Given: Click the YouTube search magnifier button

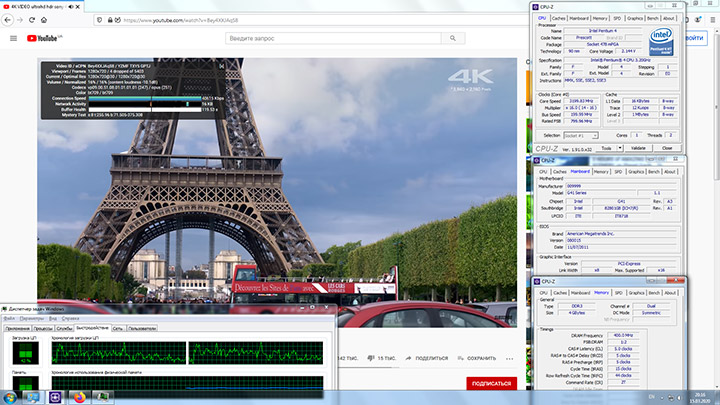Looking at the screenshot, I should (453, 38).
